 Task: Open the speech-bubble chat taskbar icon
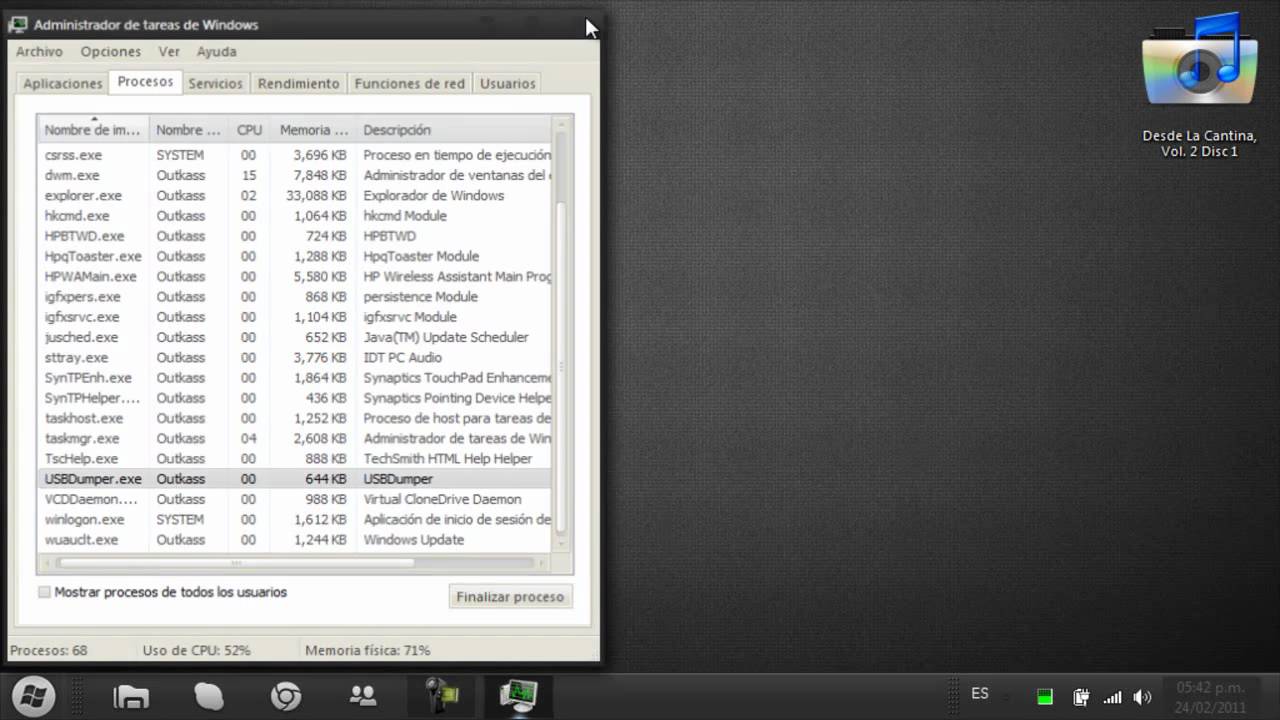coord(209,696)
